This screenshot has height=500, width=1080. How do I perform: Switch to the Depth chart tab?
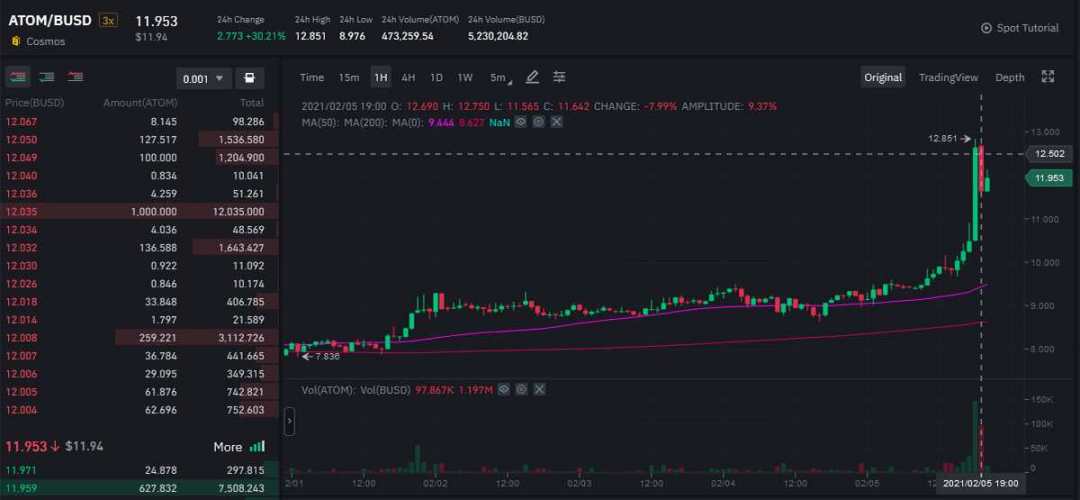[x=1009, y=77]
